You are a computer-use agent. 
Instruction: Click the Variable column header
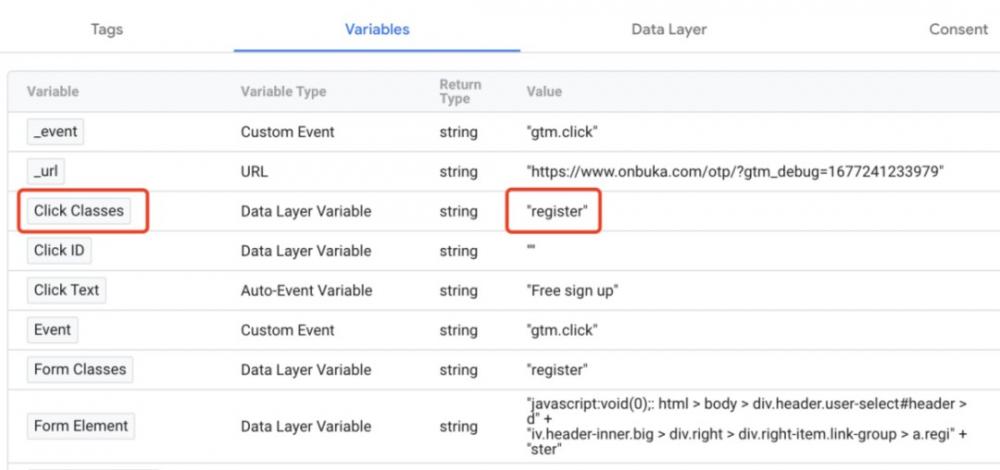click(53, 91)
